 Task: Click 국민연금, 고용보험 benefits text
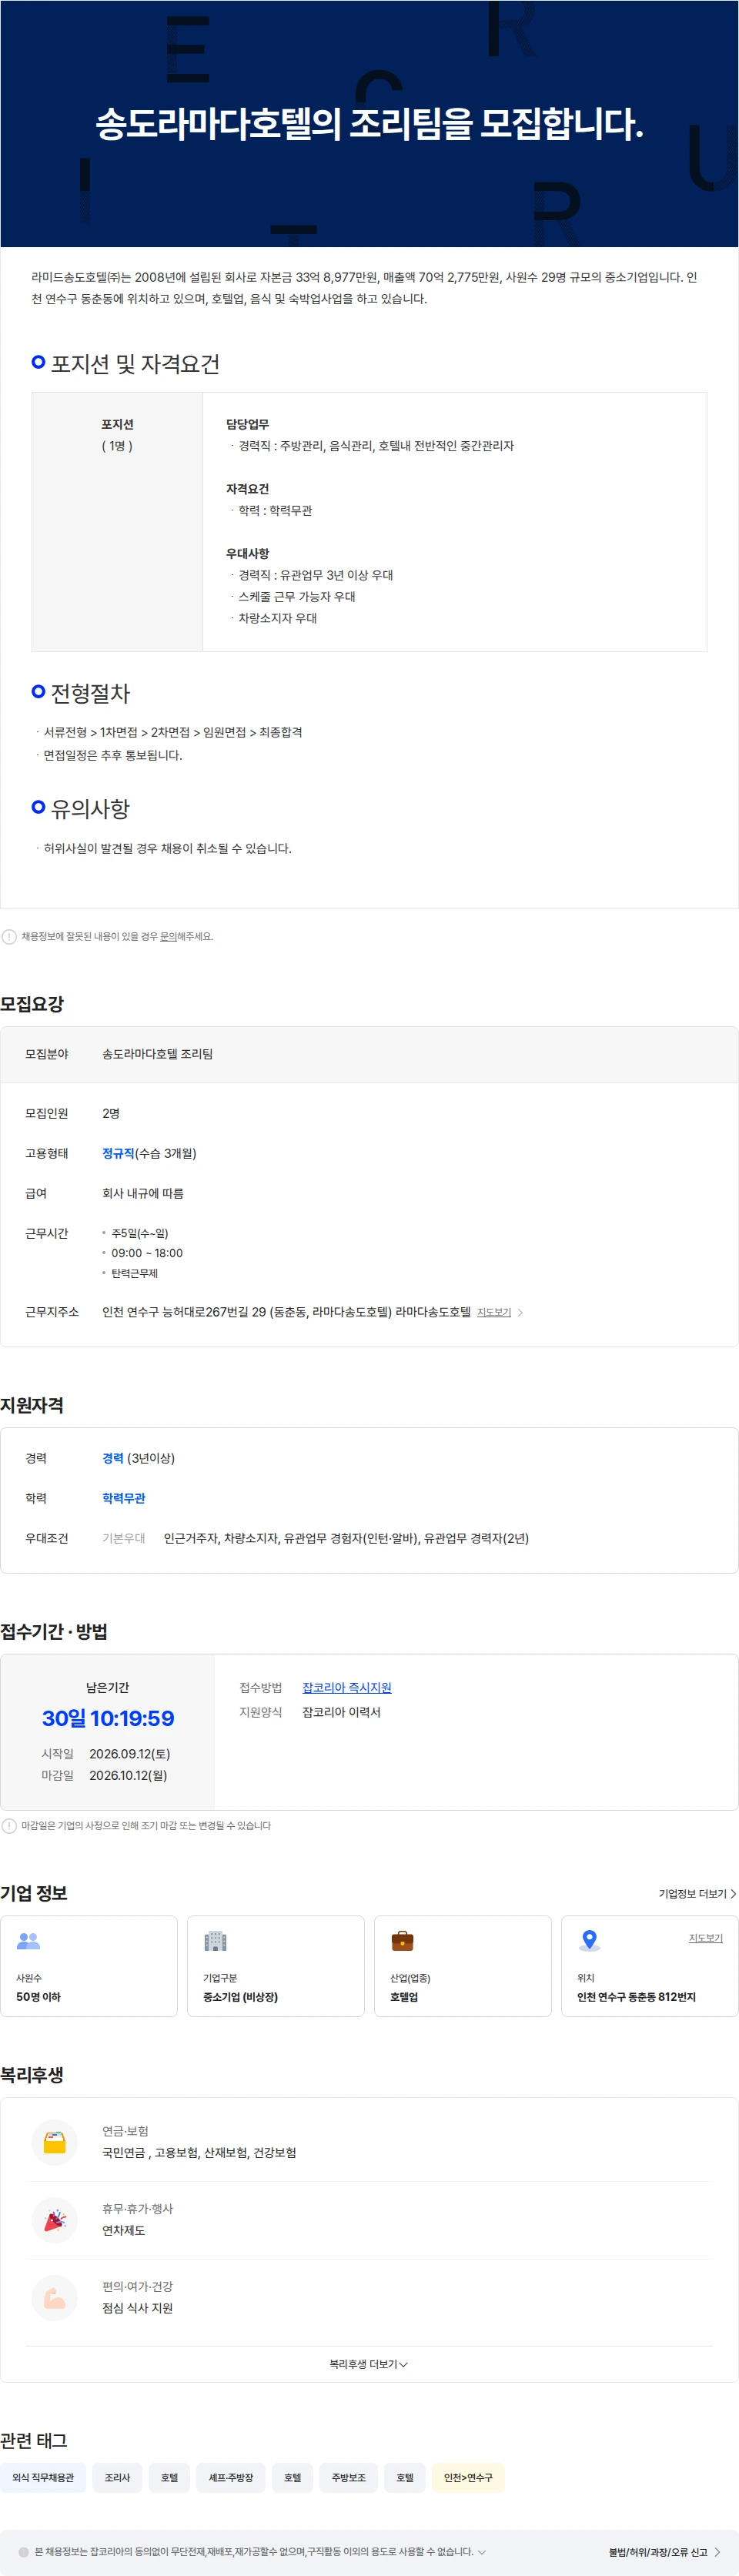tap(199, 2153)
